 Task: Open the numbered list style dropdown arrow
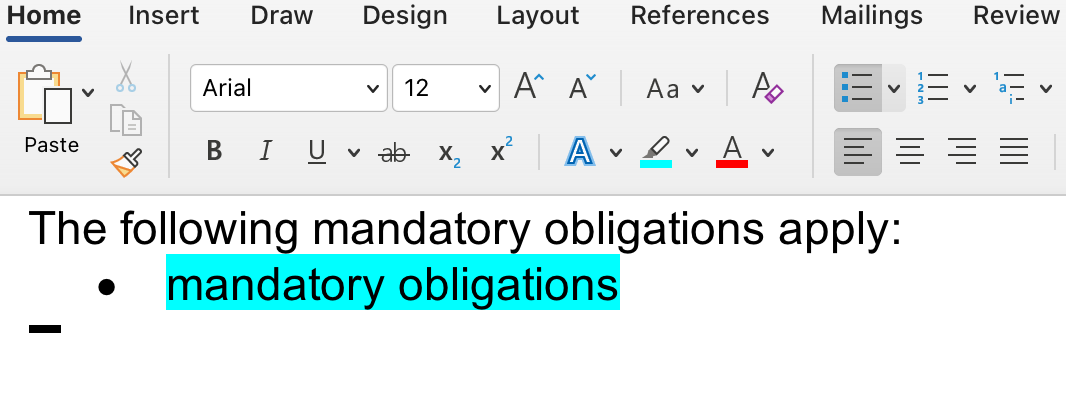pyautogui.click(x=969, y=89)
